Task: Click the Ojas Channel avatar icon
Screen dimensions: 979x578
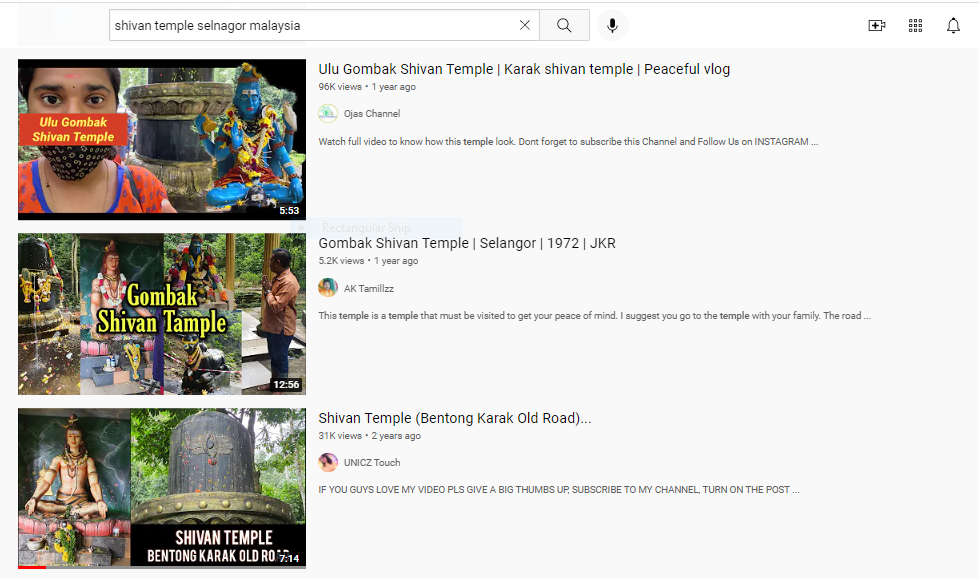Action: [328, 114]
